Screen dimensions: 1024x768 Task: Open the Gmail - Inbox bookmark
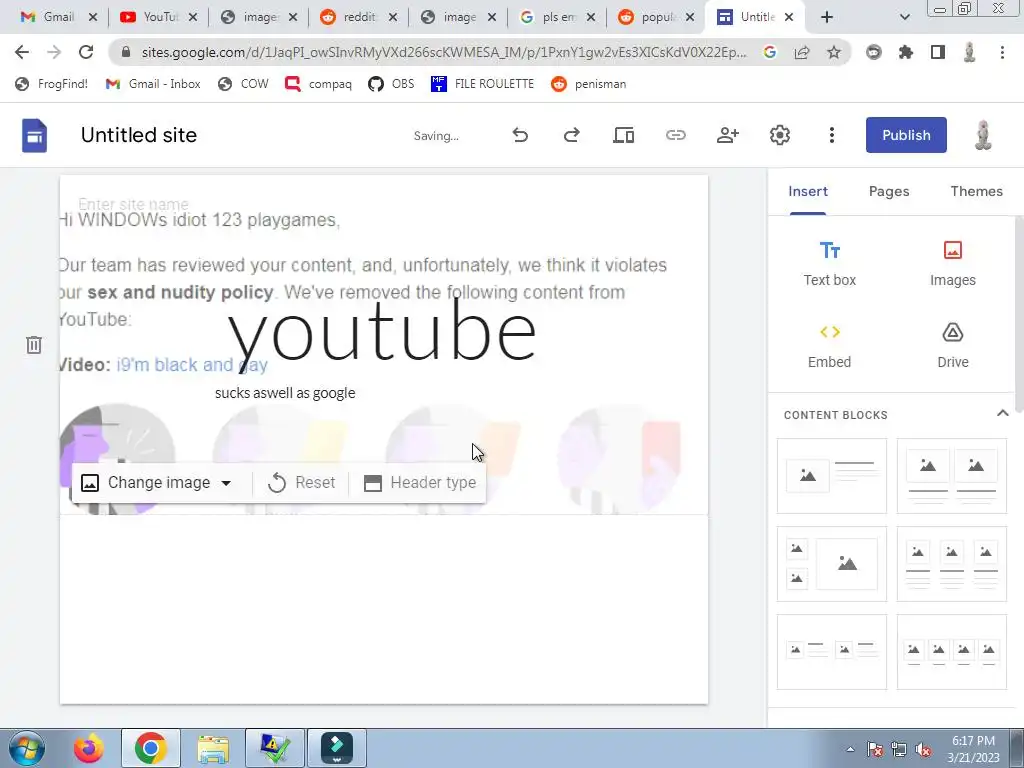[153, 84]
